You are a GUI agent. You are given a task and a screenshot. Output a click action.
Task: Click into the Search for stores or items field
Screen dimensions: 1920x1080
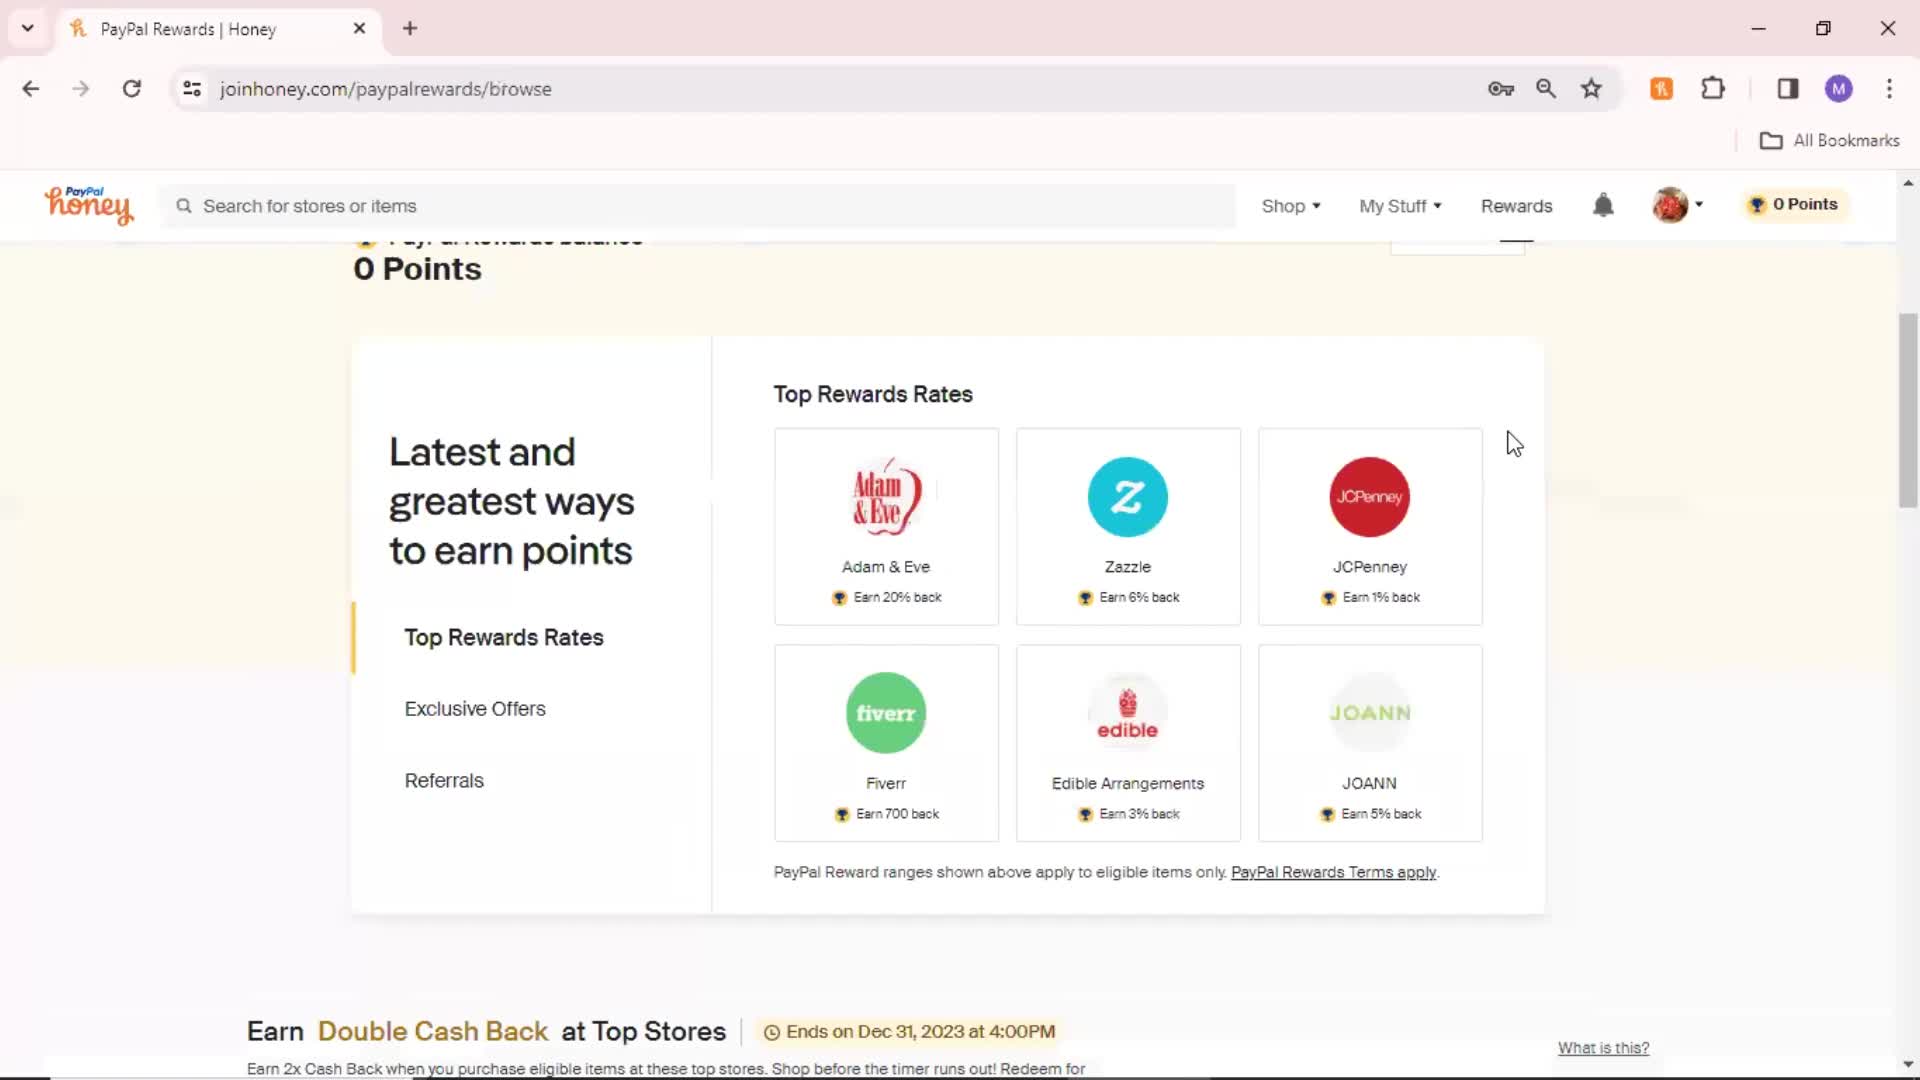click(698, 206)
